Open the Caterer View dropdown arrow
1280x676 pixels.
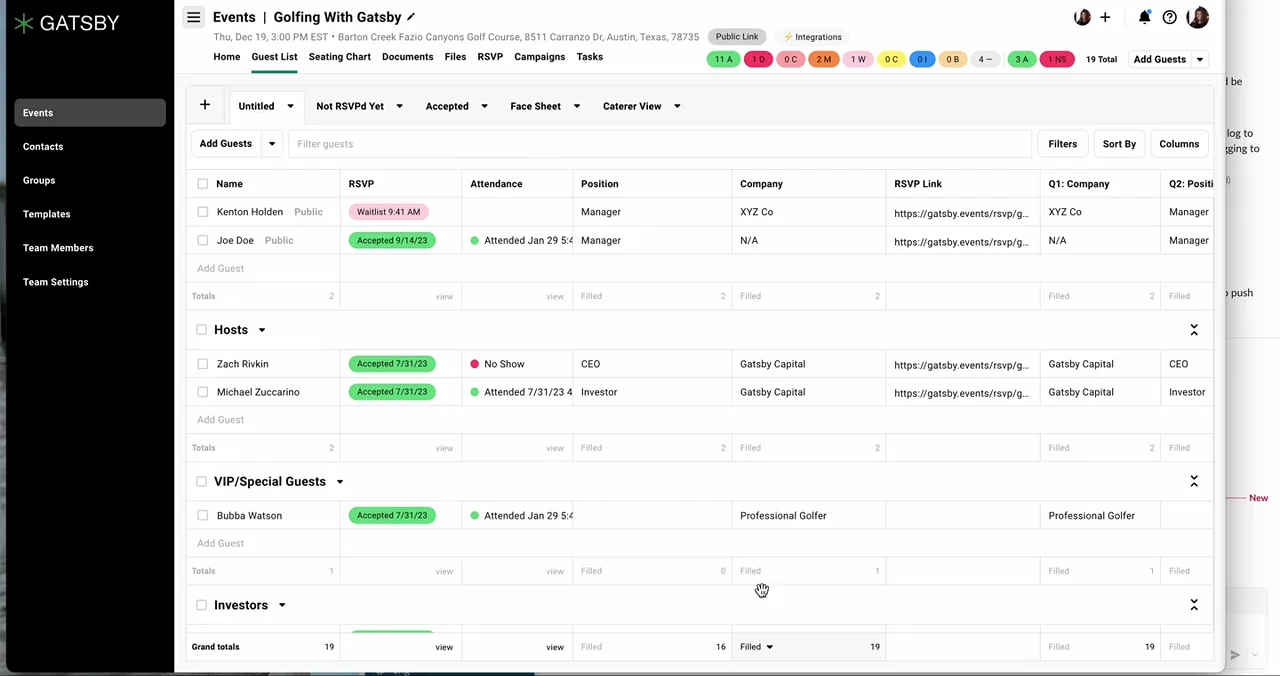point(677,106)
